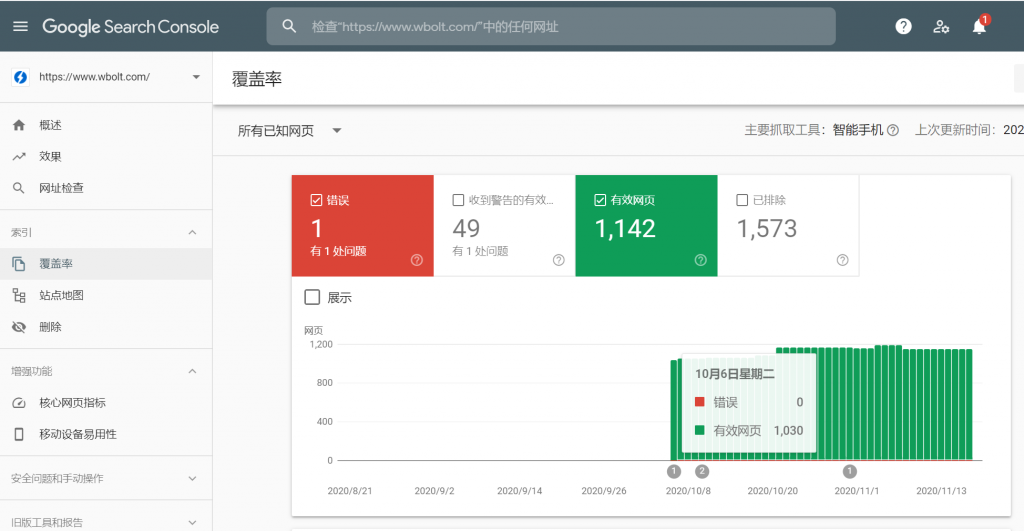Toggle the 错误 checkbox
The width and height of the screenshot is (1024, 531).
(317, 200)
